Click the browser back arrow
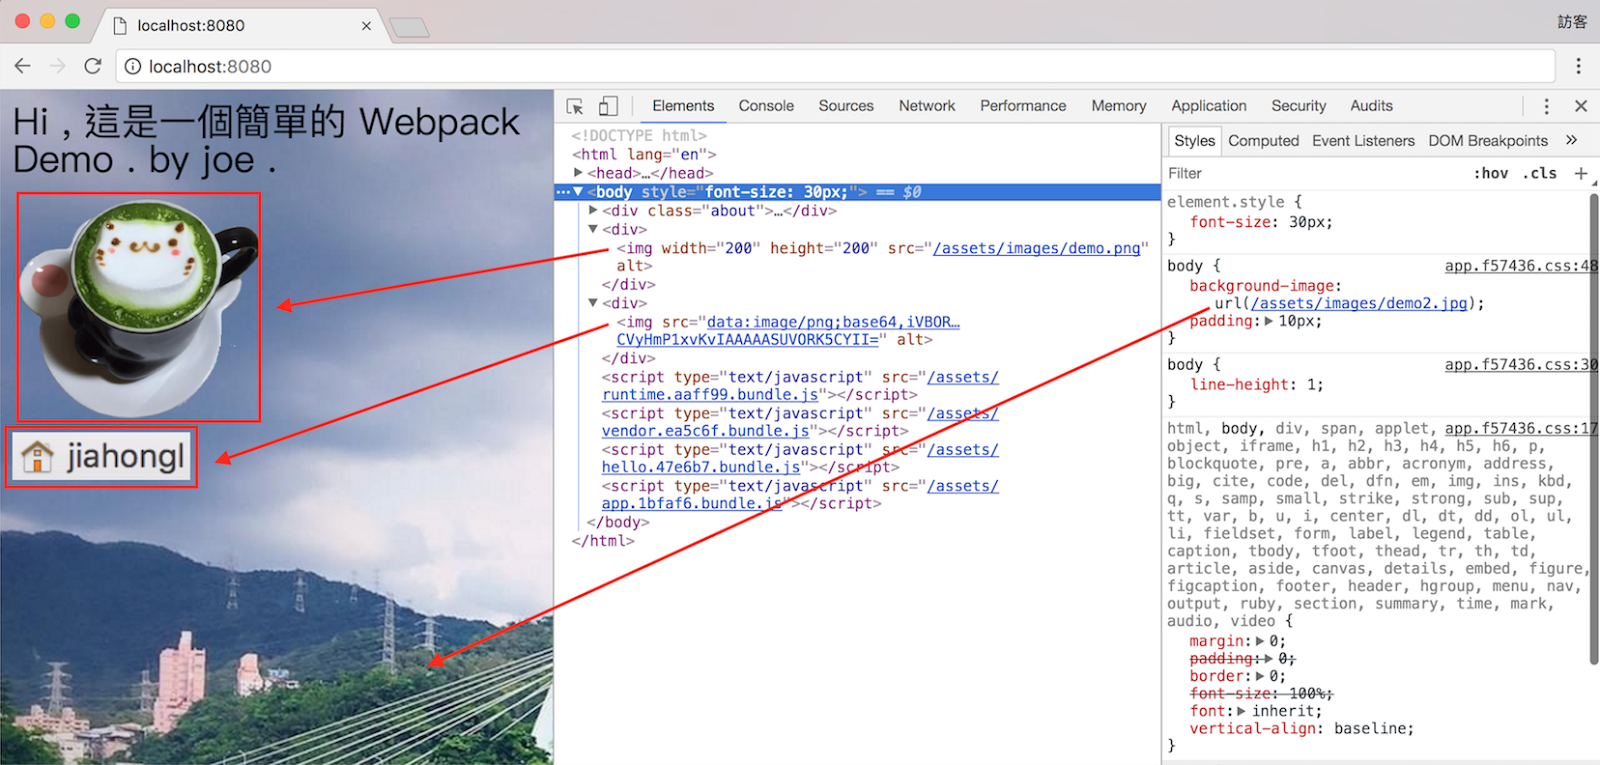 [x=23, y=66]
